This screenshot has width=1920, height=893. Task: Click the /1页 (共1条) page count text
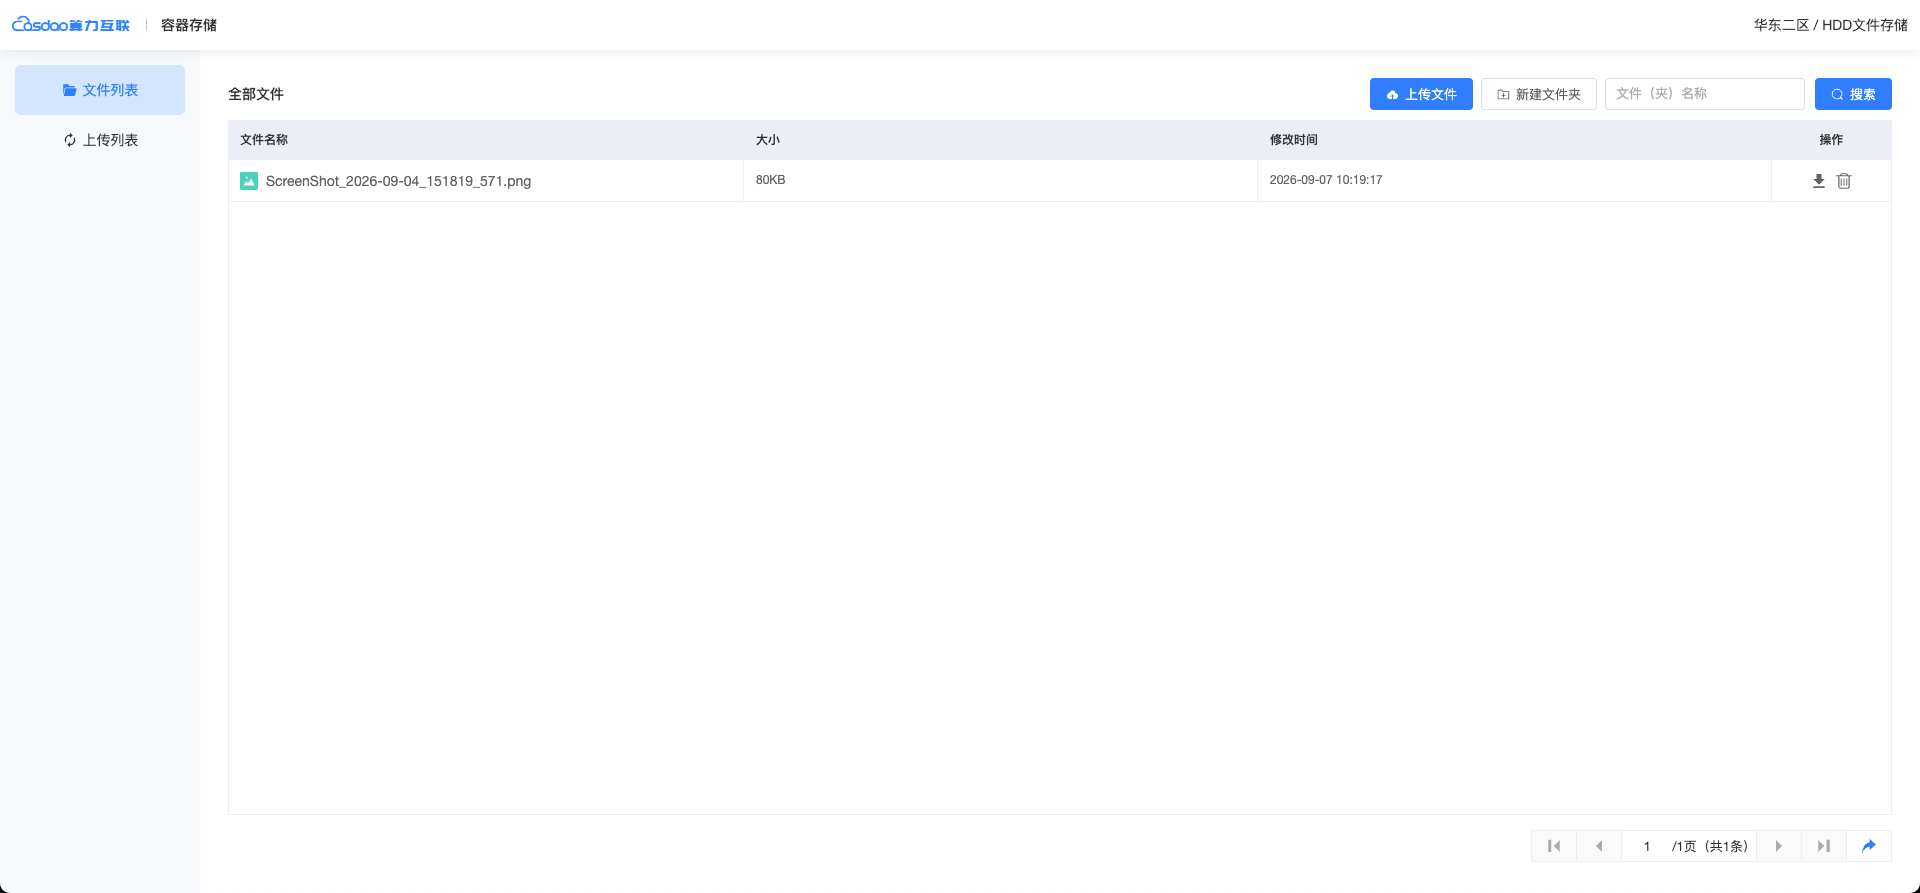click(1710, 846)
